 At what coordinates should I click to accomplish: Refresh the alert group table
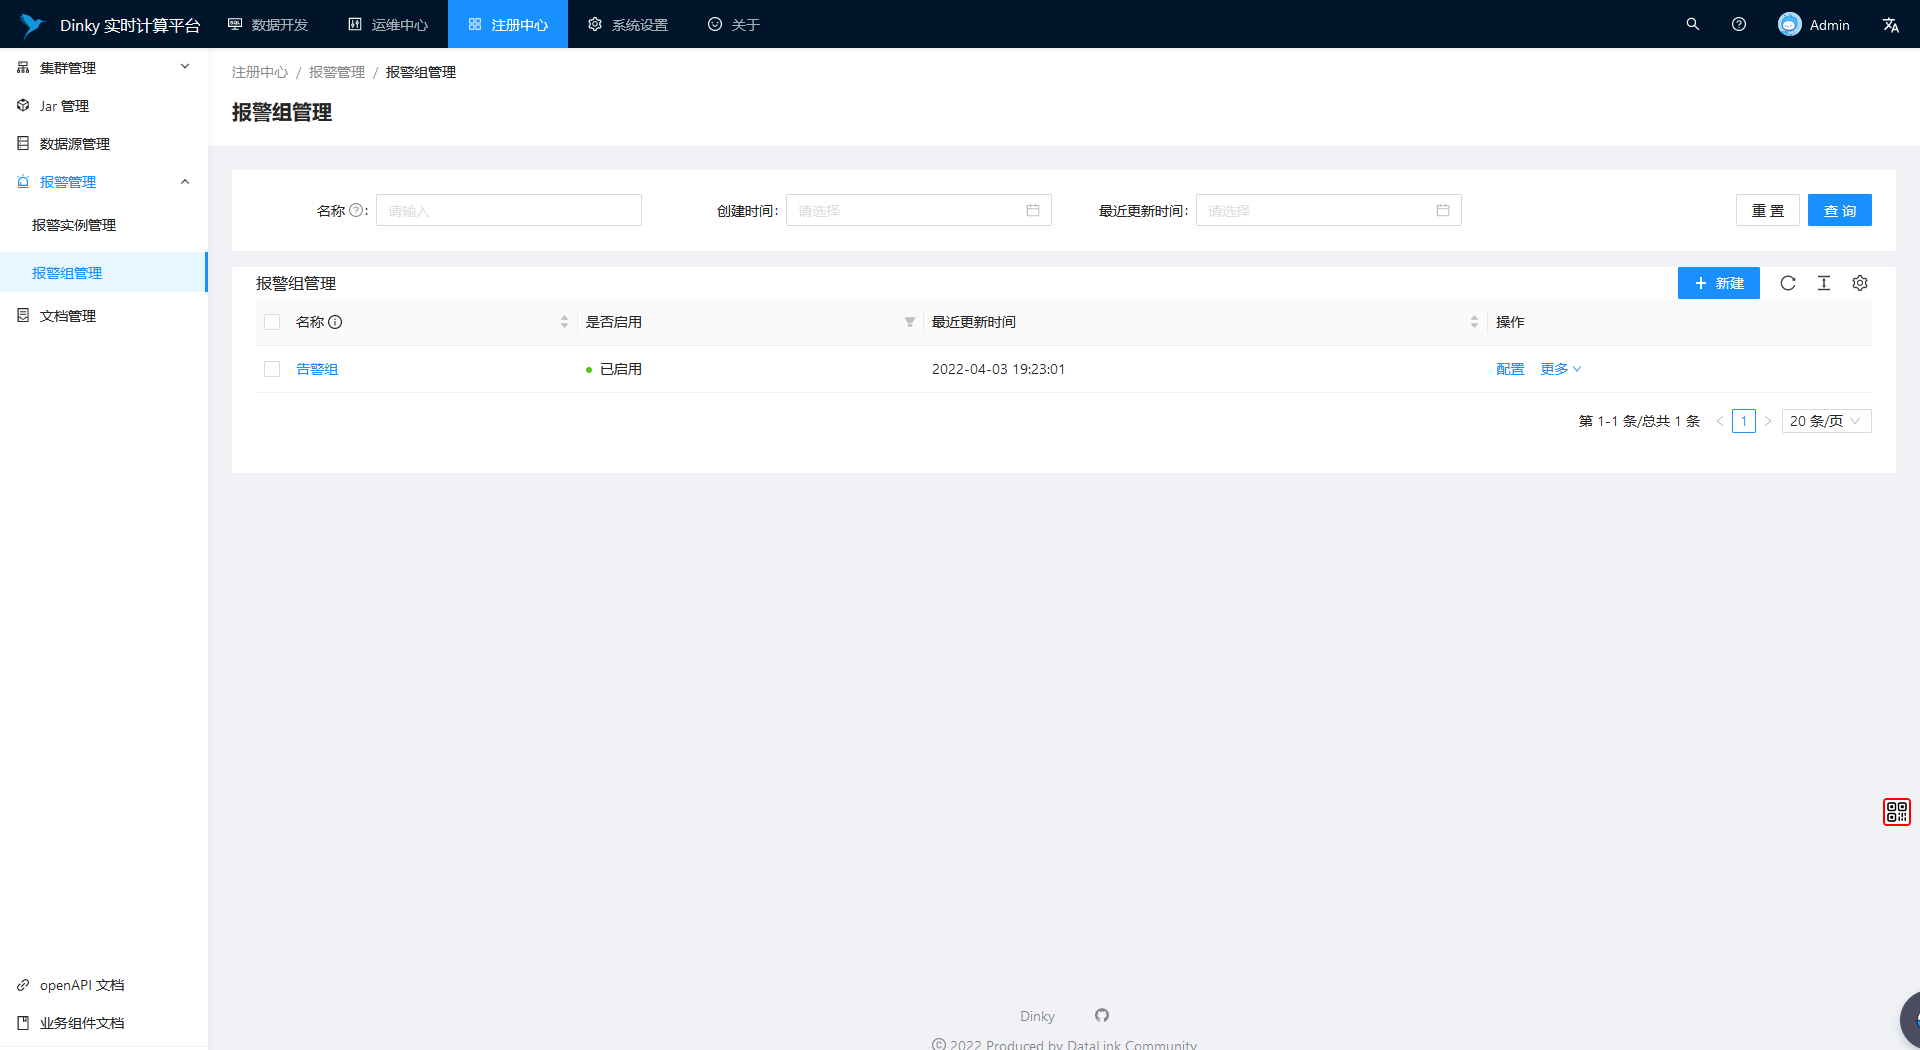point(1788,283)
